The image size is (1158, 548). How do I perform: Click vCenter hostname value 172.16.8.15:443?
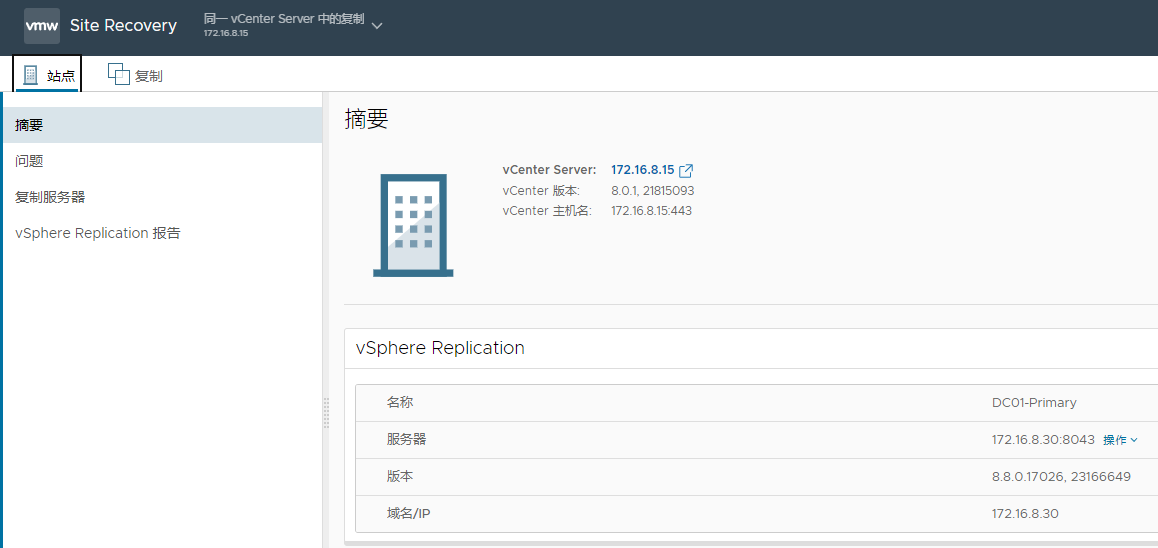point(651,211)
